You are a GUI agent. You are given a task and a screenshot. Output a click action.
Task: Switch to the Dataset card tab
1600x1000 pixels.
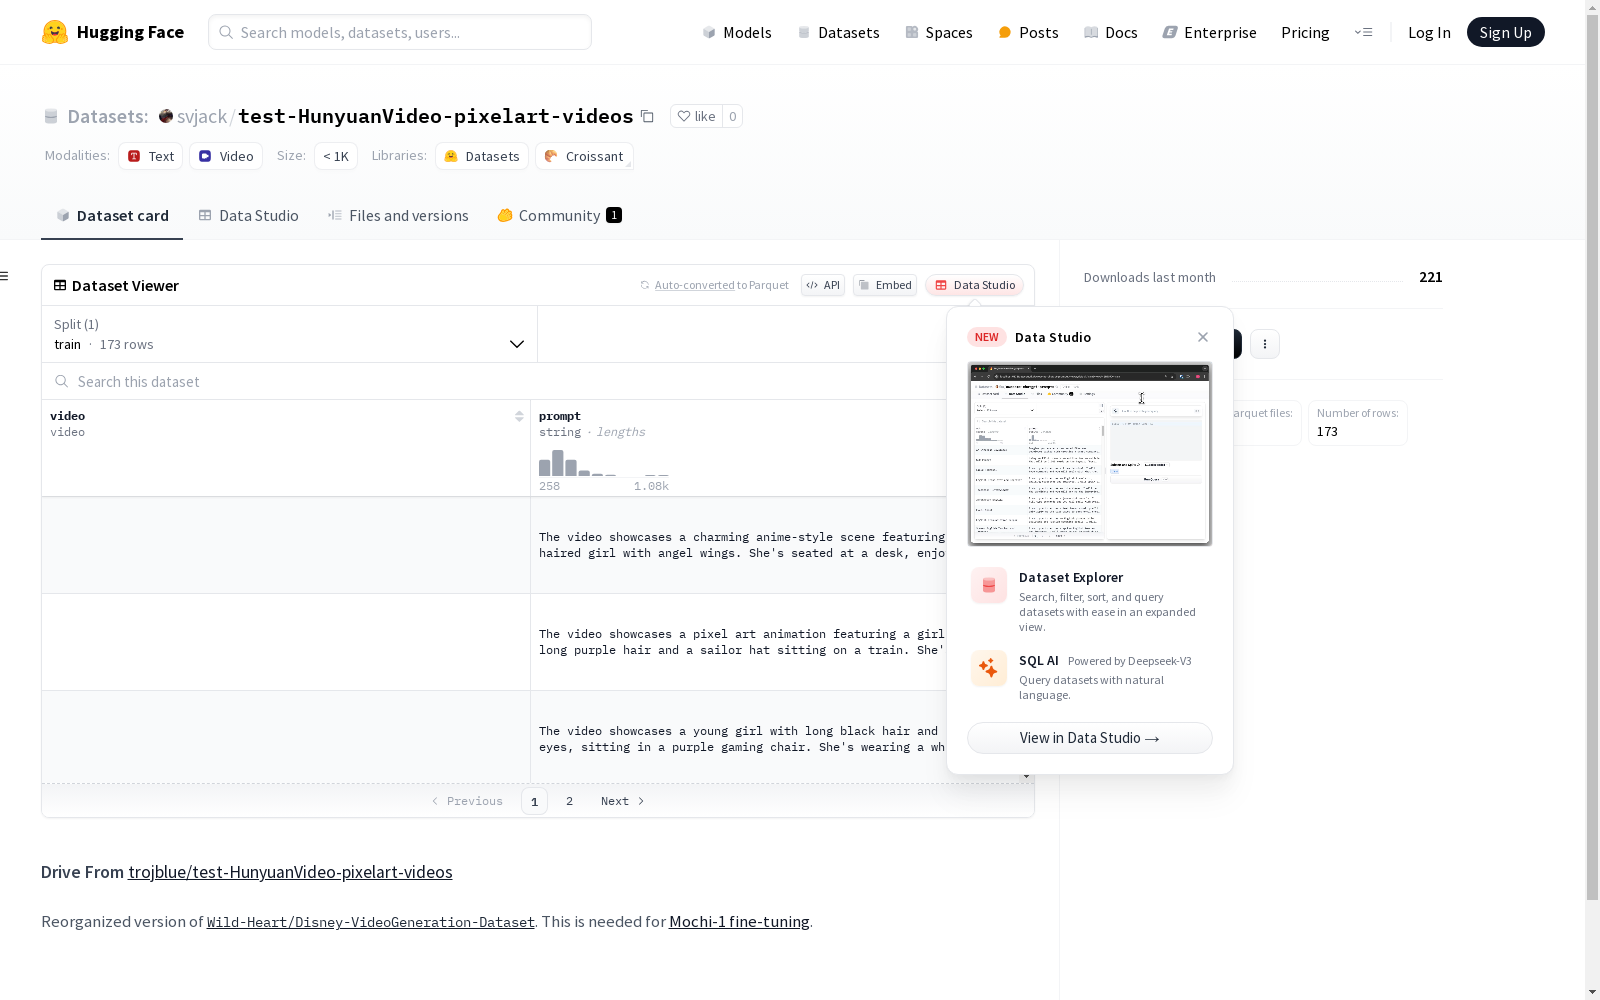(x=112, y=216)
